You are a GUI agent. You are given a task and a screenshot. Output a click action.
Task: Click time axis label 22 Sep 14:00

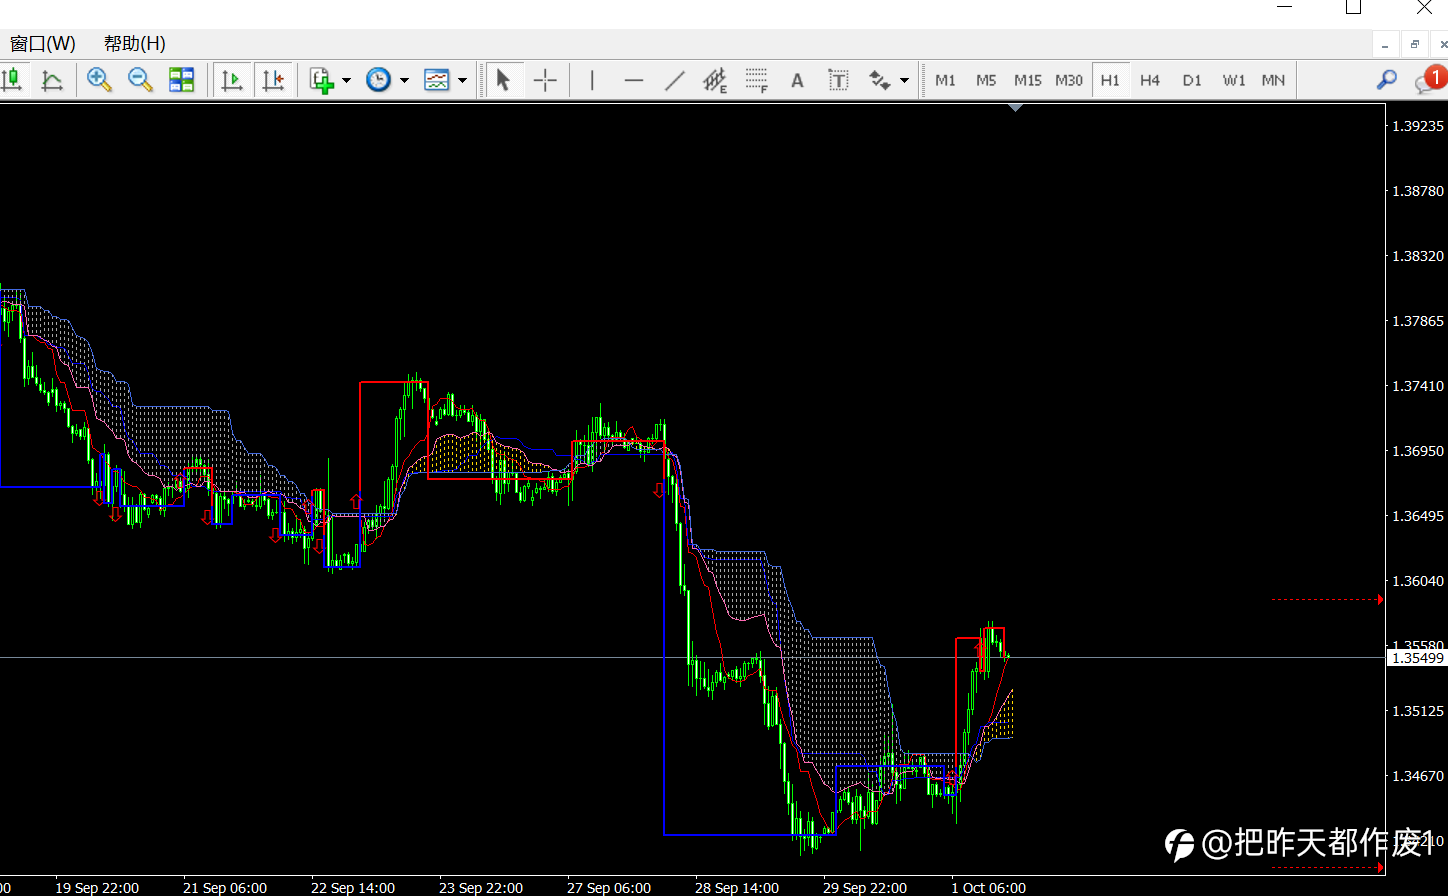click(x=353, y=888)
